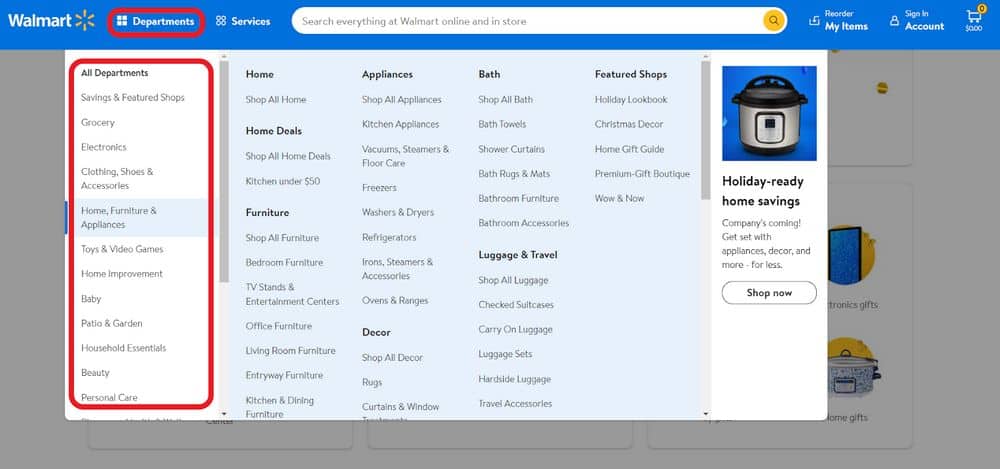
Task: Open Irons, Steamers & Accessories link
Action: coord(397,269)
